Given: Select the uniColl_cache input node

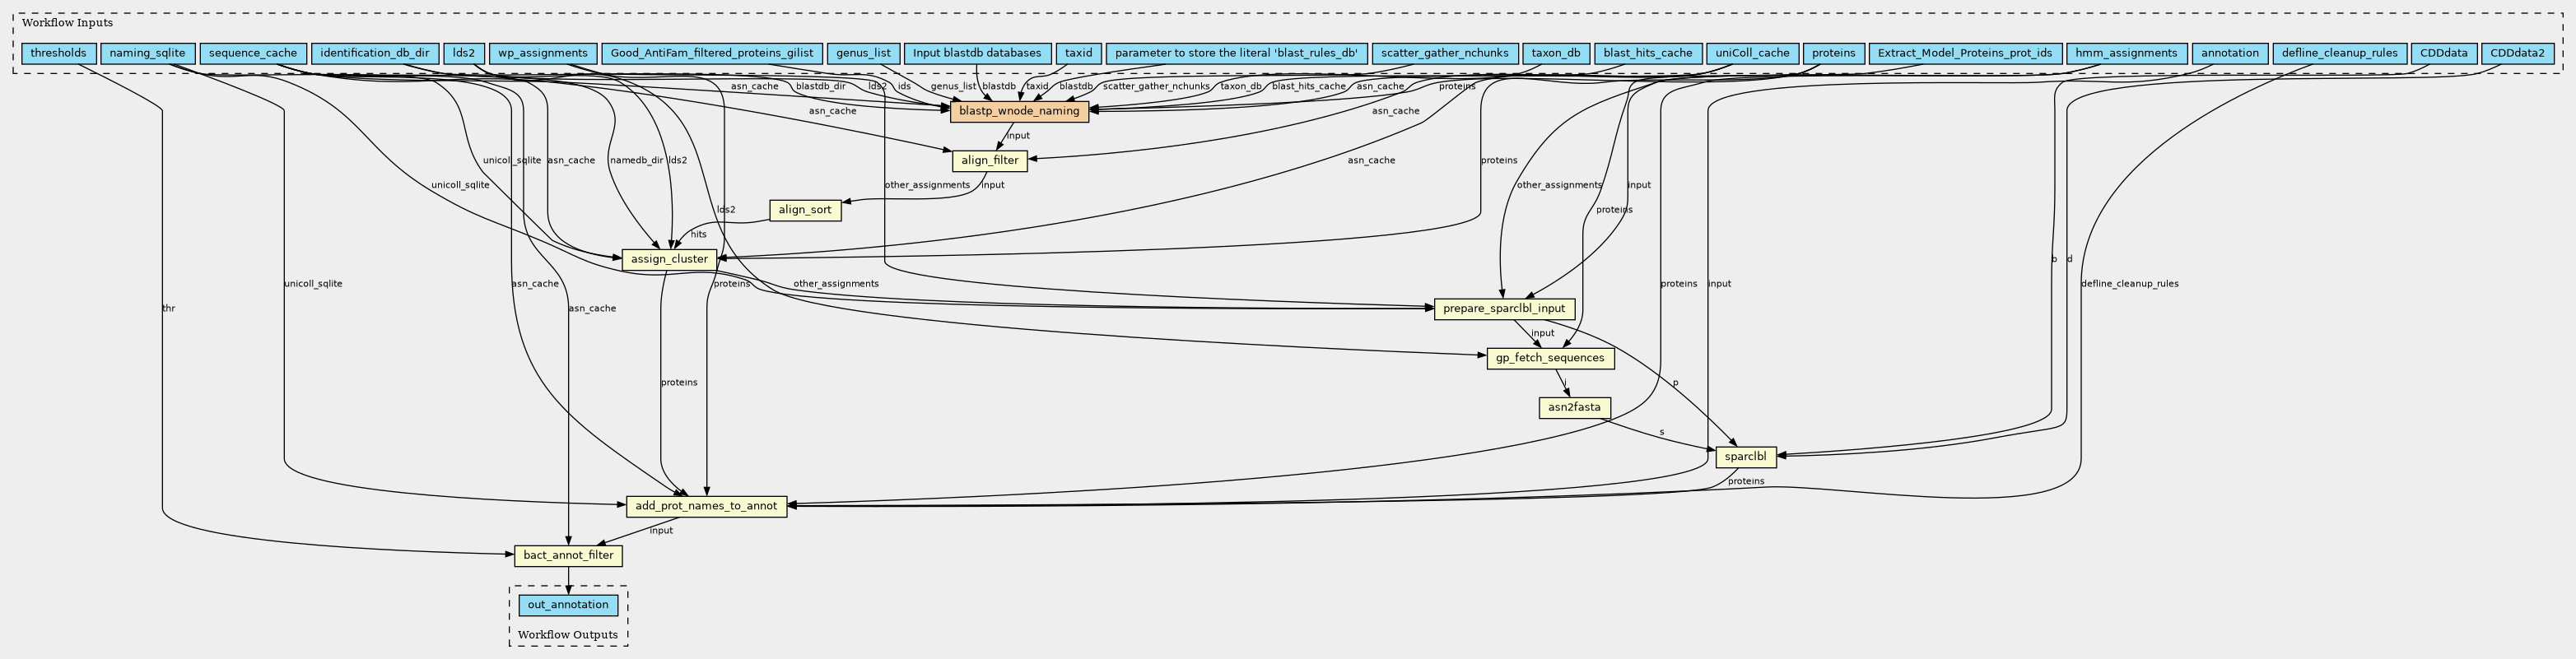Looking at the screenshot, I should coord(1753,53).
